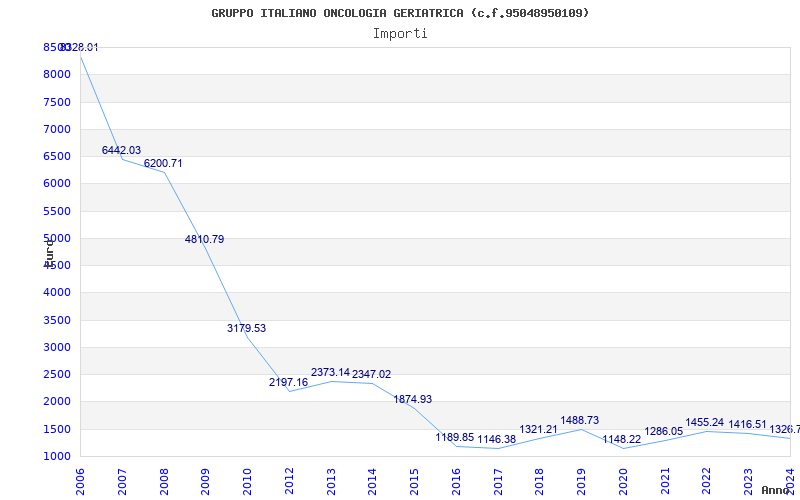Click the 2006 x-axis year label
Image resolution: width=800 pixels, height=500 pixels.
(x=80, y=481)
